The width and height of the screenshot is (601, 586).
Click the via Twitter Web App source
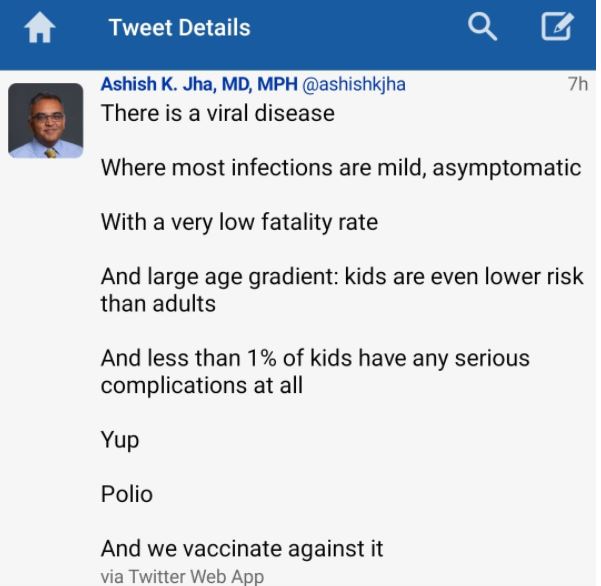(x=183, y=576)
